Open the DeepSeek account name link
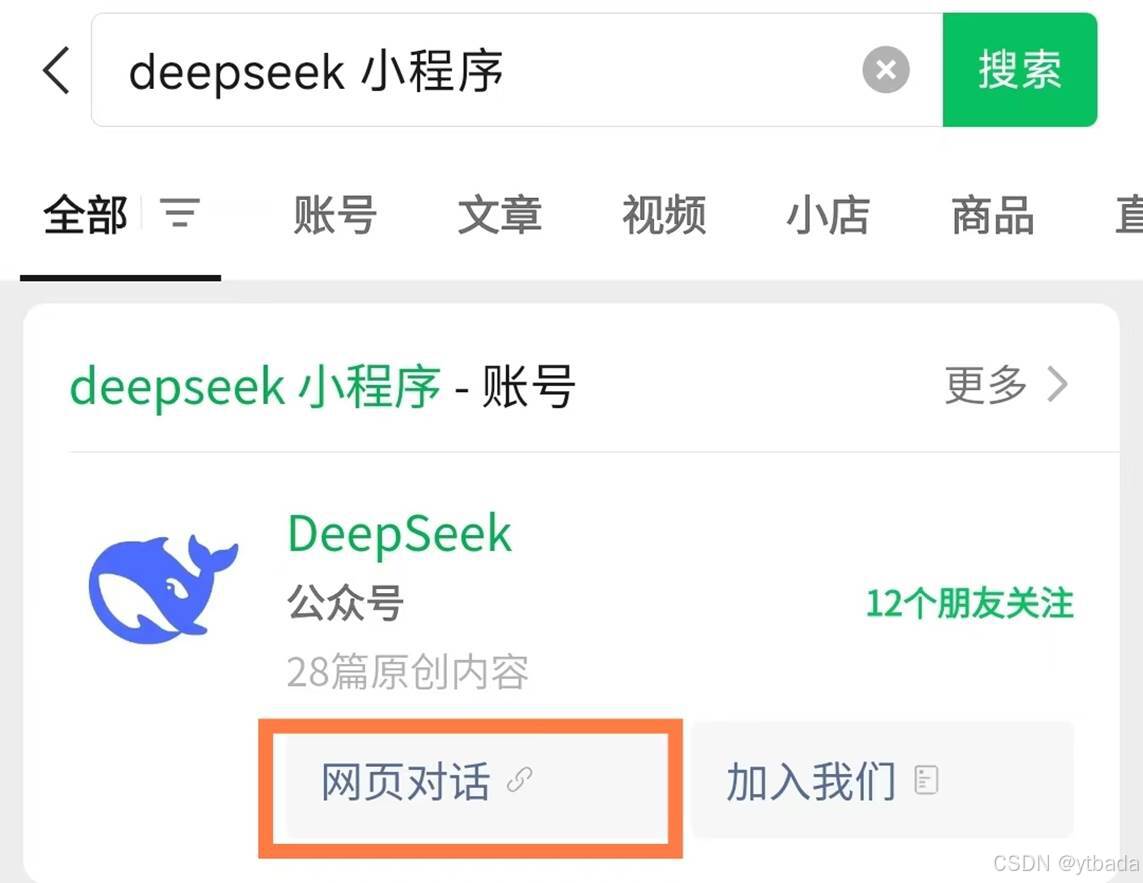The height and width of the screenshot is (883, 1143). [400, 534]
